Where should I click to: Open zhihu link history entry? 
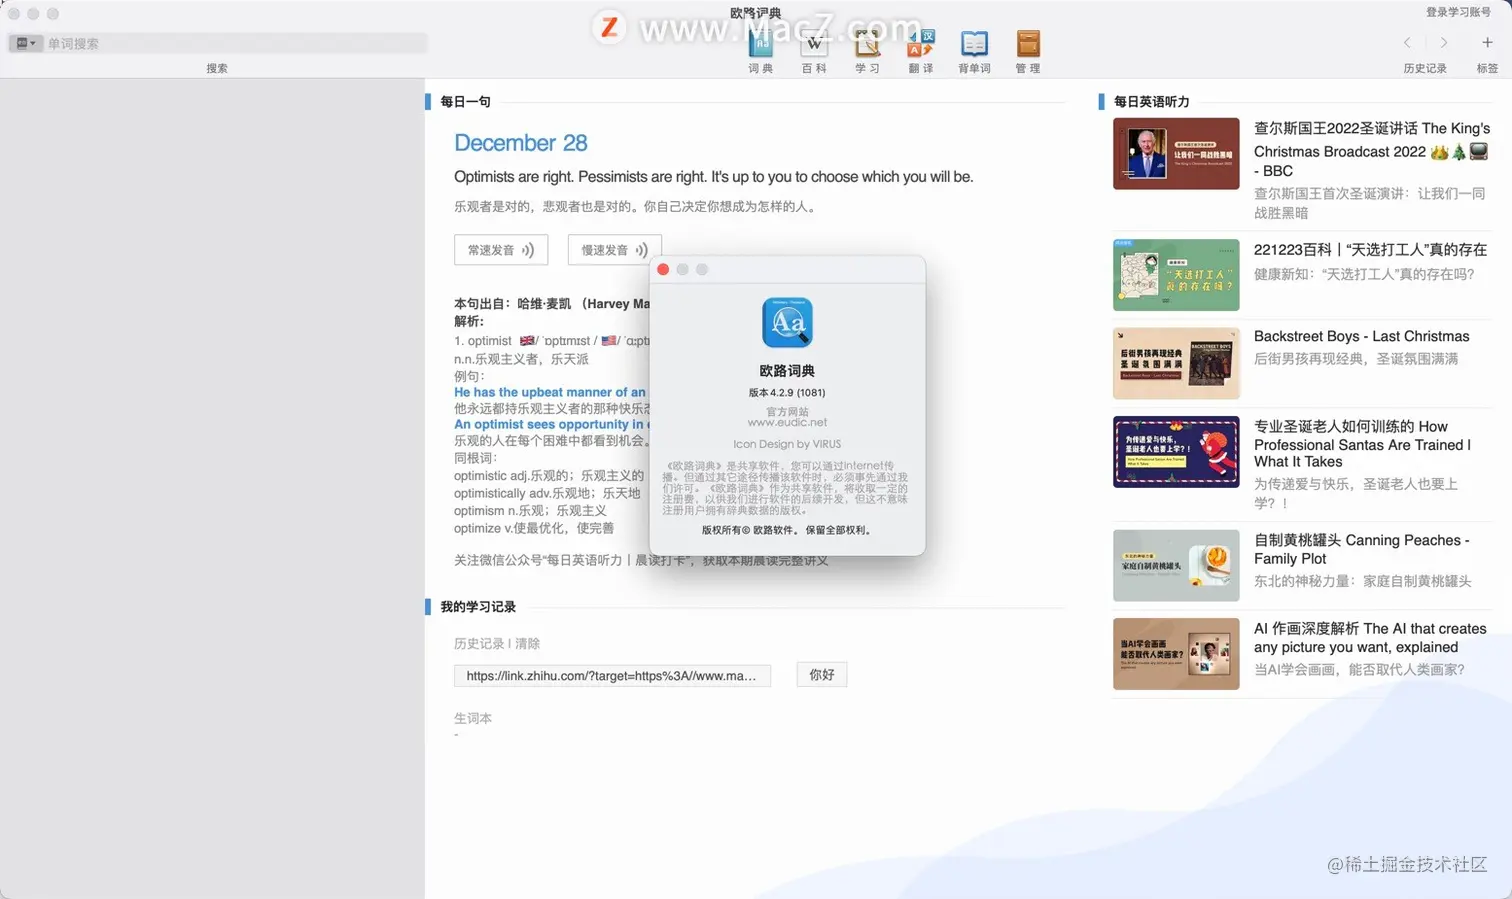612,676
